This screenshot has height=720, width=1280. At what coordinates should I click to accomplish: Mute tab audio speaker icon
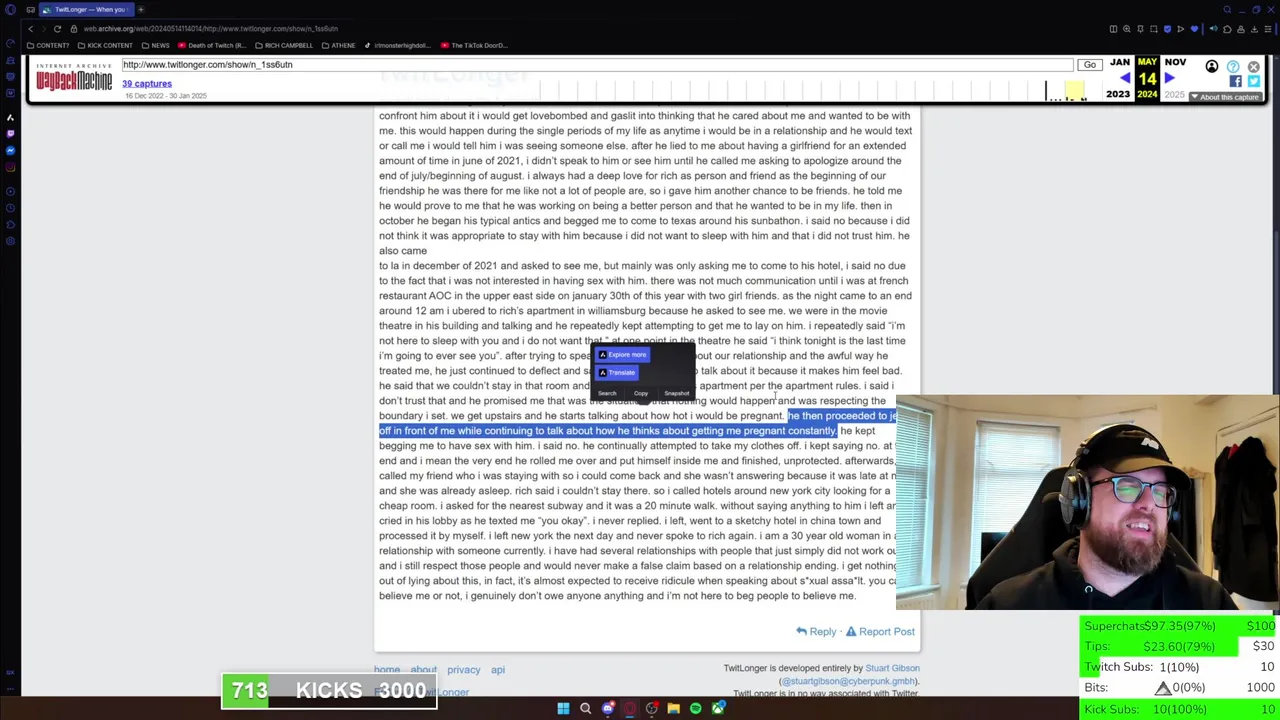1214,29
